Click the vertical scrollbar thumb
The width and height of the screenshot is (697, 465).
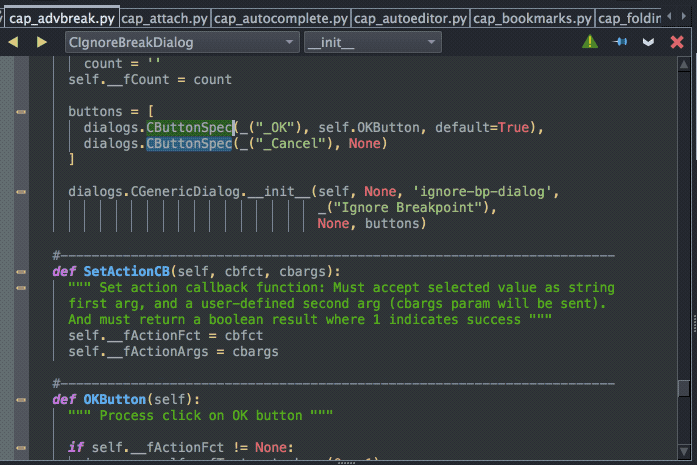coord(684,389)
